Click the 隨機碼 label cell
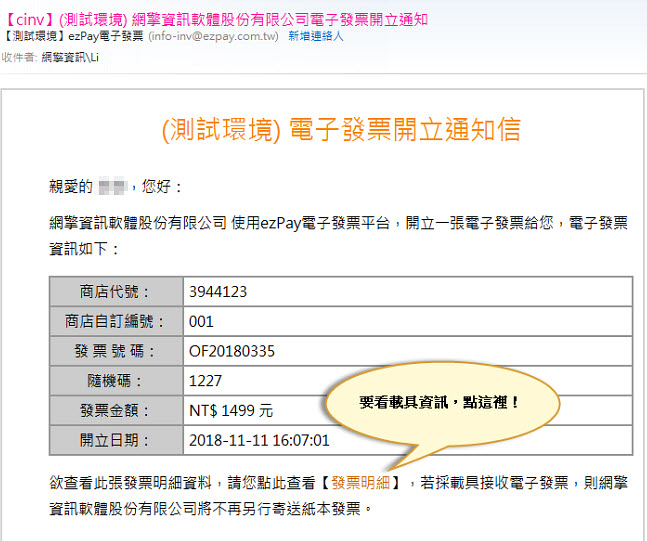 coord(116,381)
